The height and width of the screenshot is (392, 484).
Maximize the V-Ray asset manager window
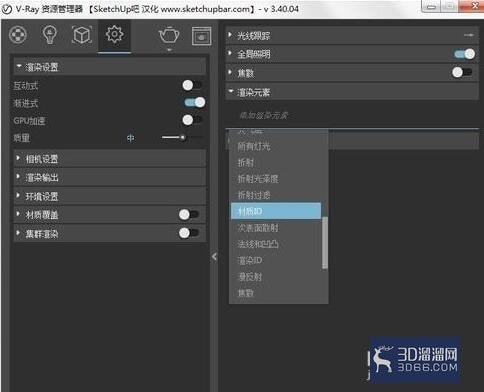tap(450, 6)
